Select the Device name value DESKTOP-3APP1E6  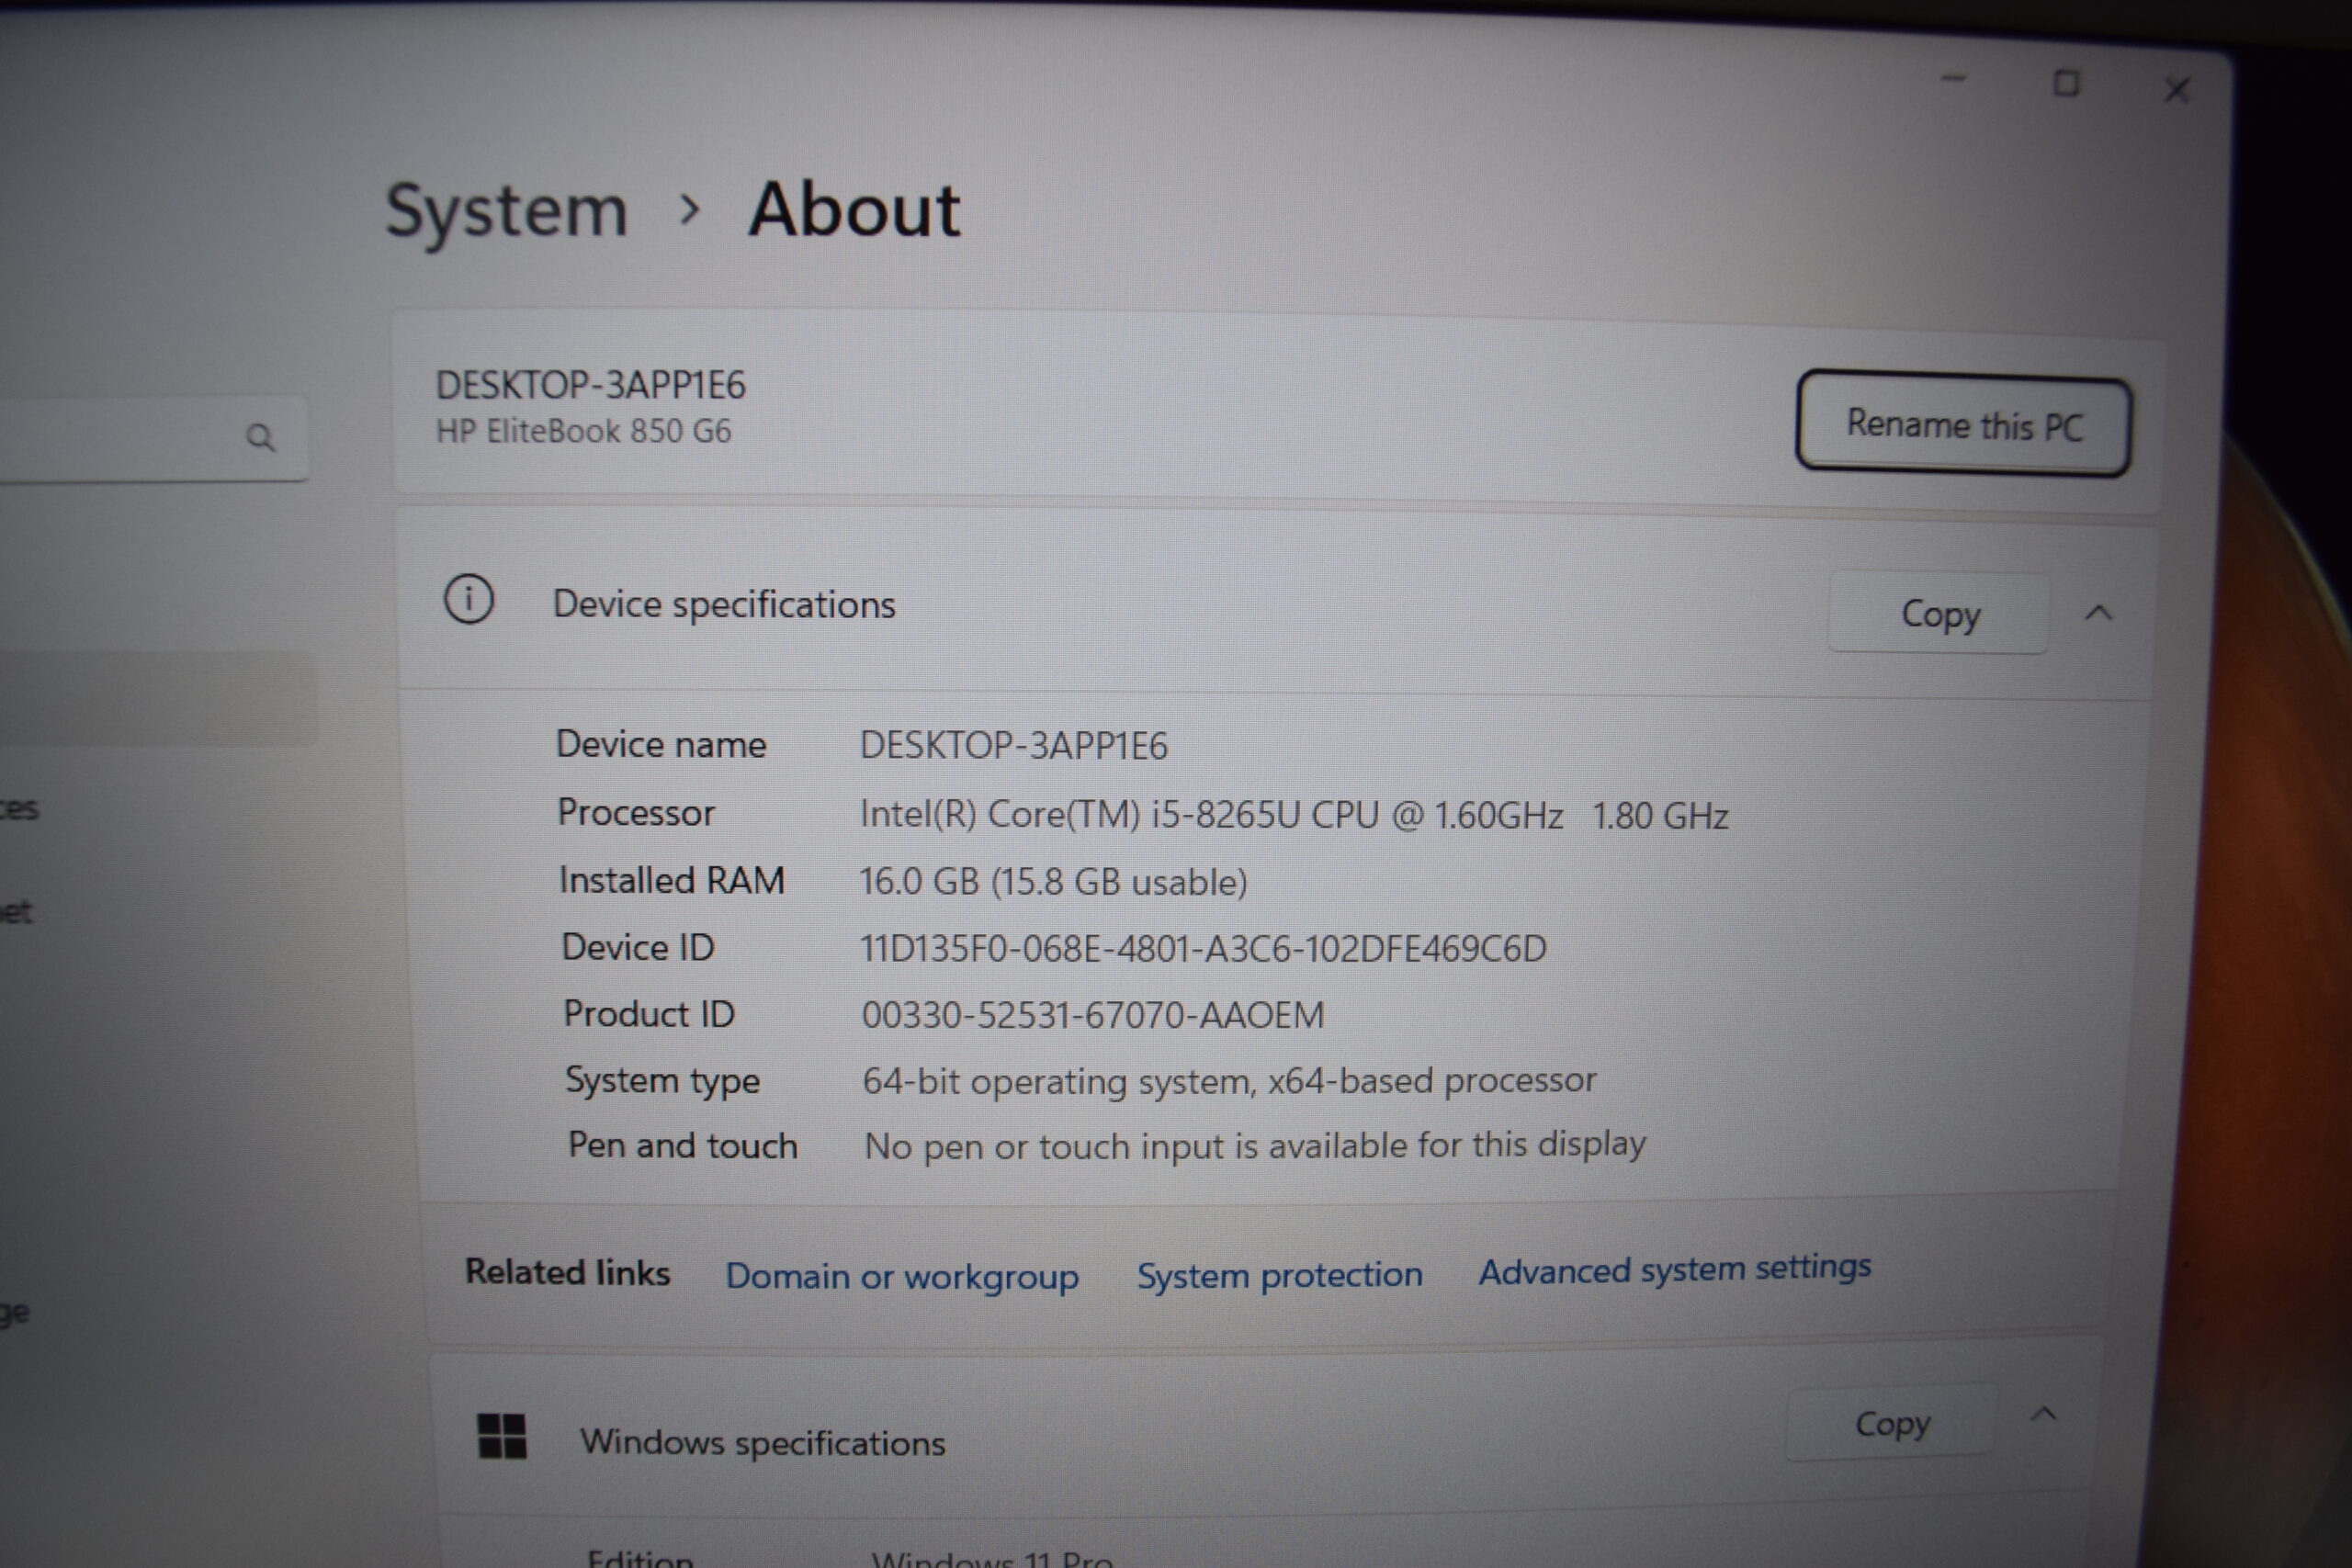click(x=1014, y=746)
